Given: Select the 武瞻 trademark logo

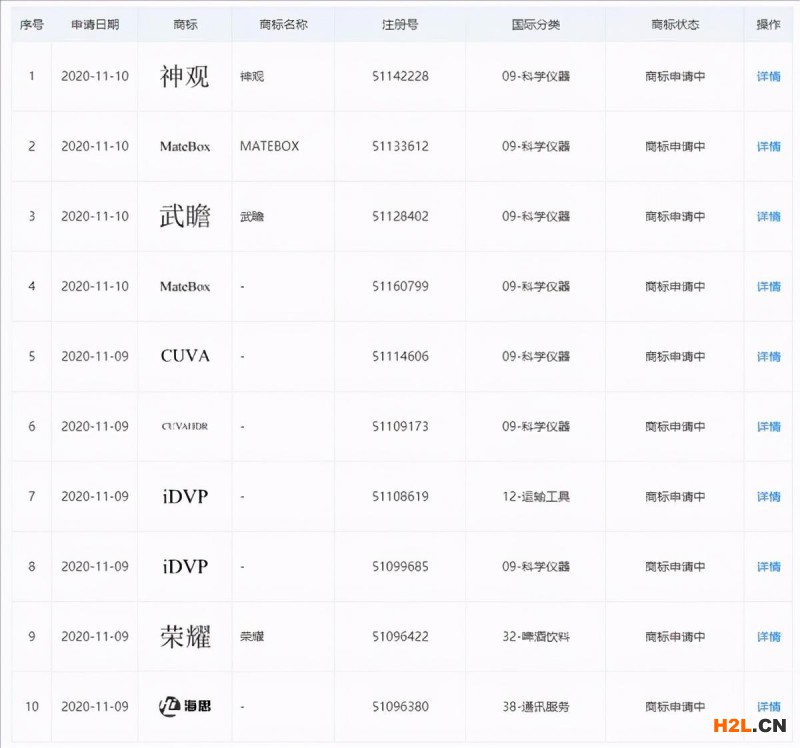Looking at the screenshot, I should coord(185,216).
